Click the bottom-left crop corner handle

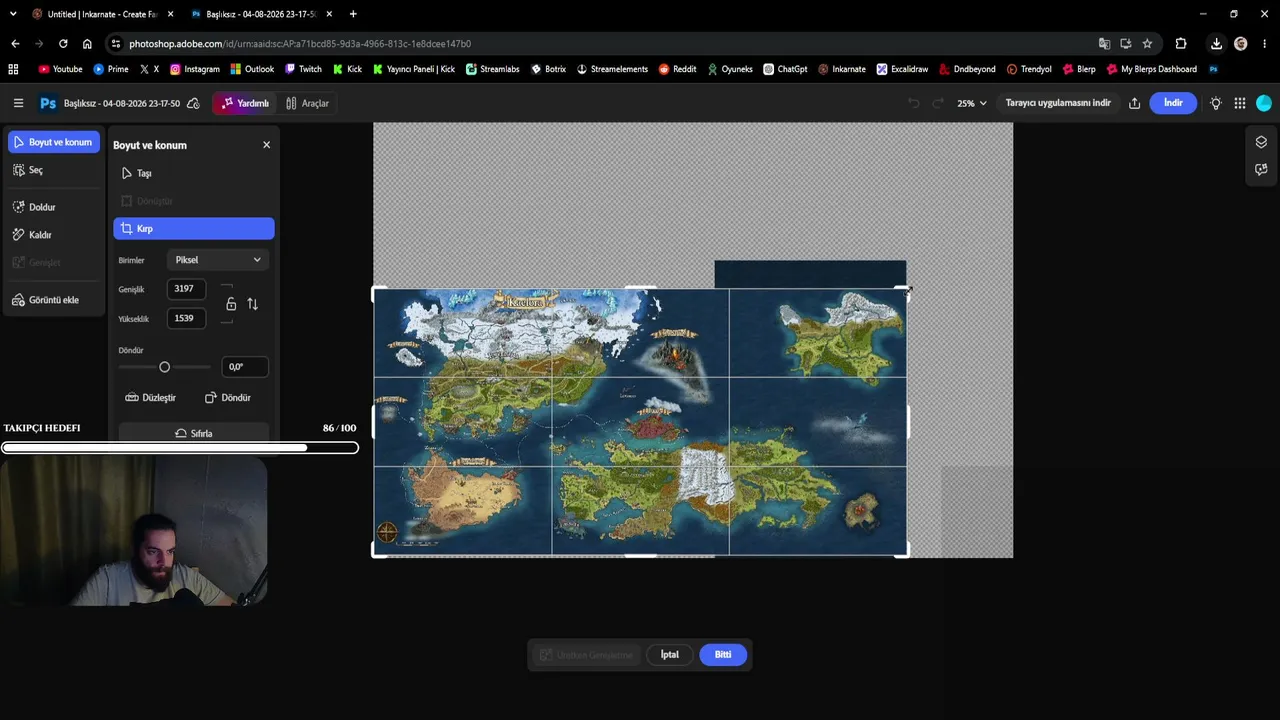[377, 551]
